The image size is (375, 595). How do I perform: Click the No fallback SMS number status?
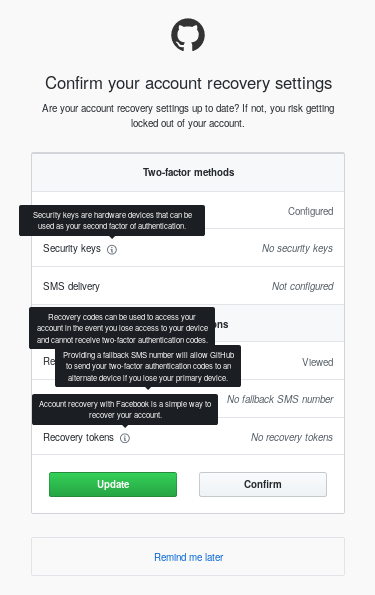click(x=280, y=399)
